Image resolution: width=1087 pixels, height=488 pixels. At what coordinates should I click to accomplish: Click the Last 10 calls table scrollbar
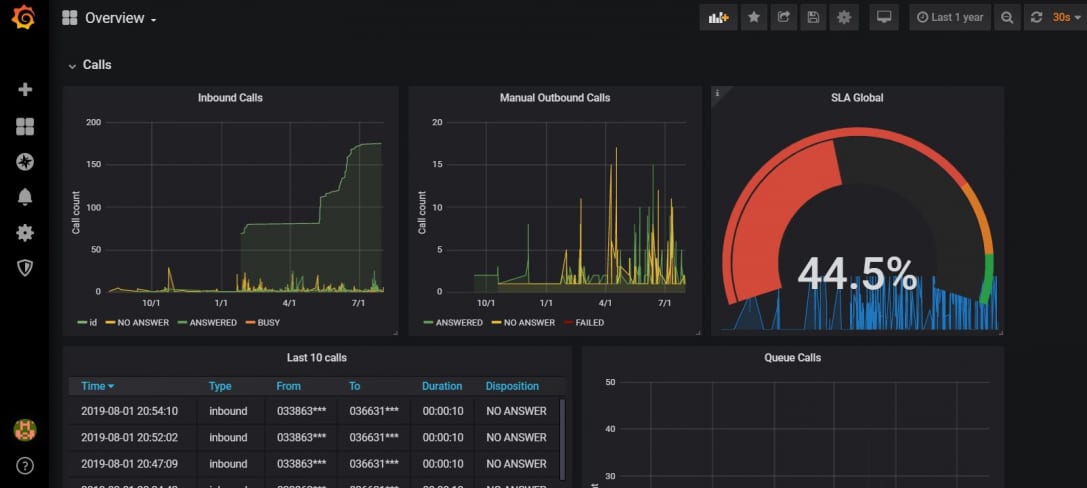coord(562,439)
